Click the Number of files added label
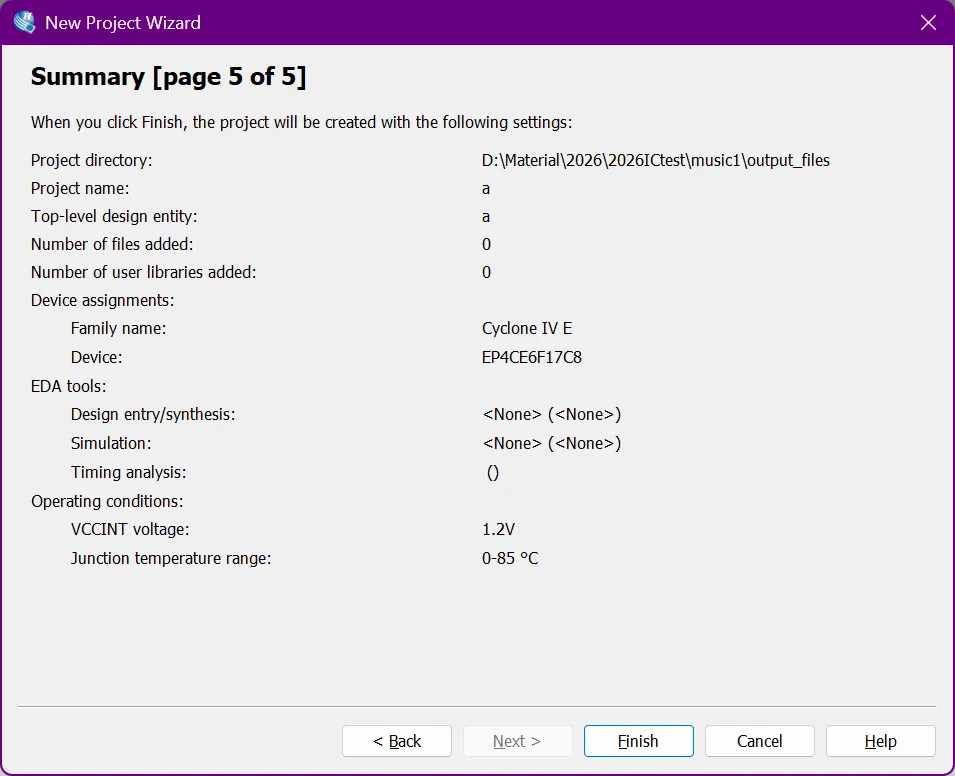Image resolution: width=955 pixels, height=776 pixels. (112, 244)
